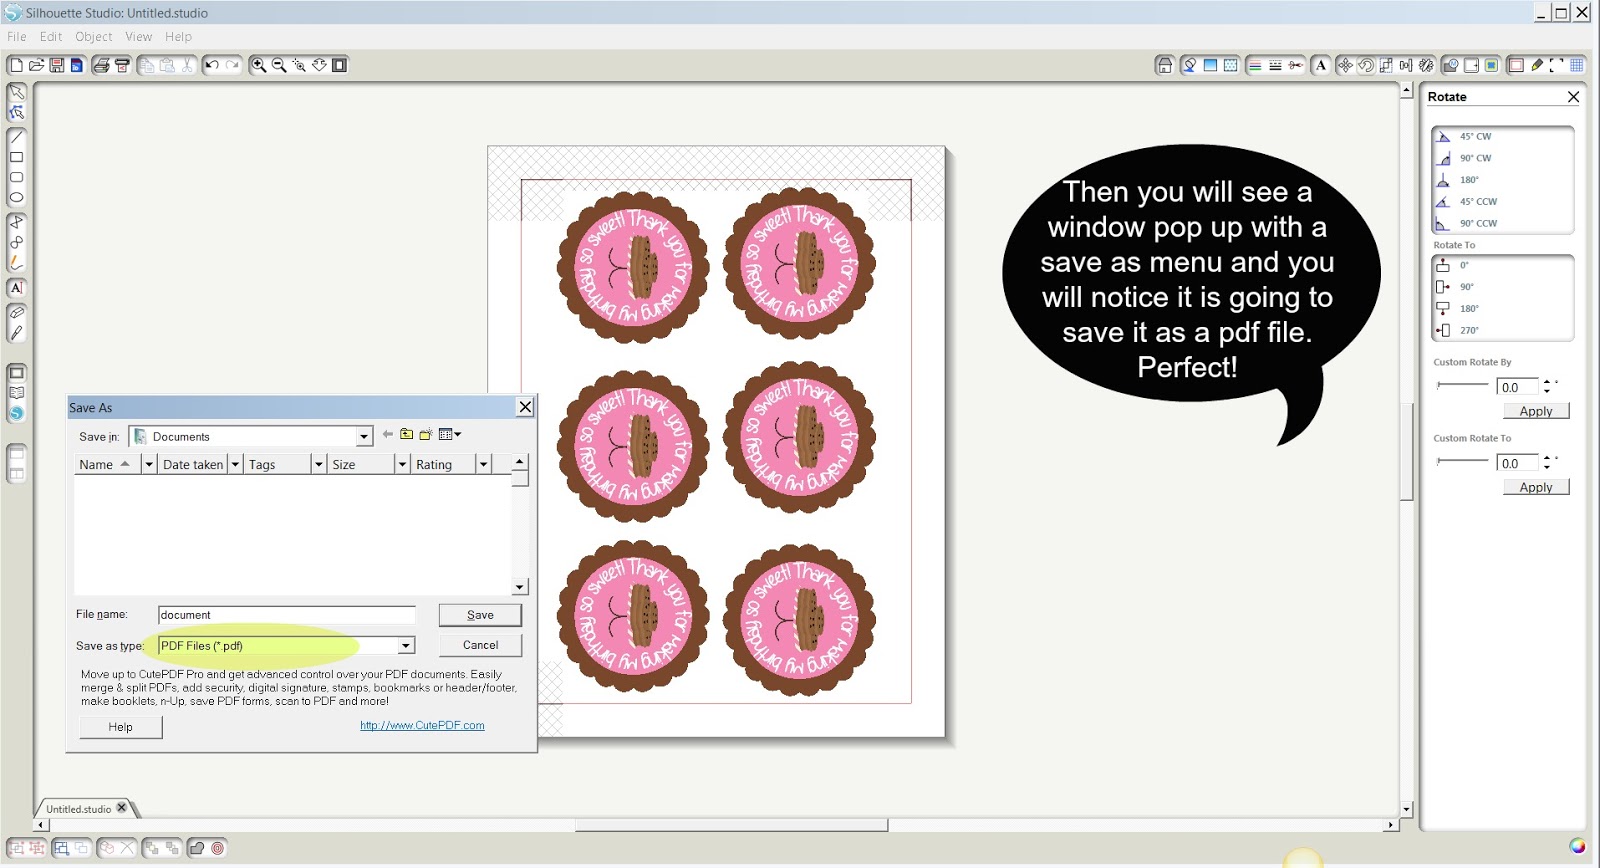The height and width of the screenshot is (868, 1600).
Task: Open the Help menu
Action: [x=179, y=37]
